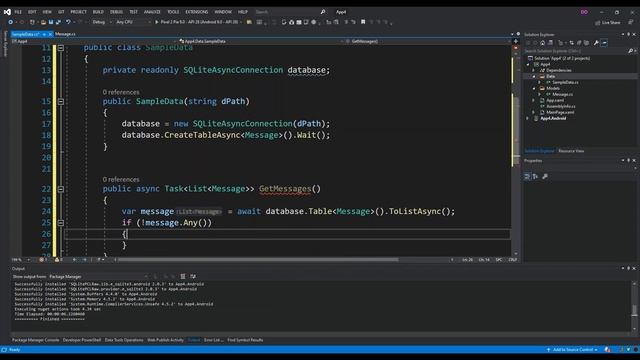Image resolution: width=640 pixels, height=360 pixels.
Task: Select App.xaml in Solution Explorer
Action: [x=555, y=100]
